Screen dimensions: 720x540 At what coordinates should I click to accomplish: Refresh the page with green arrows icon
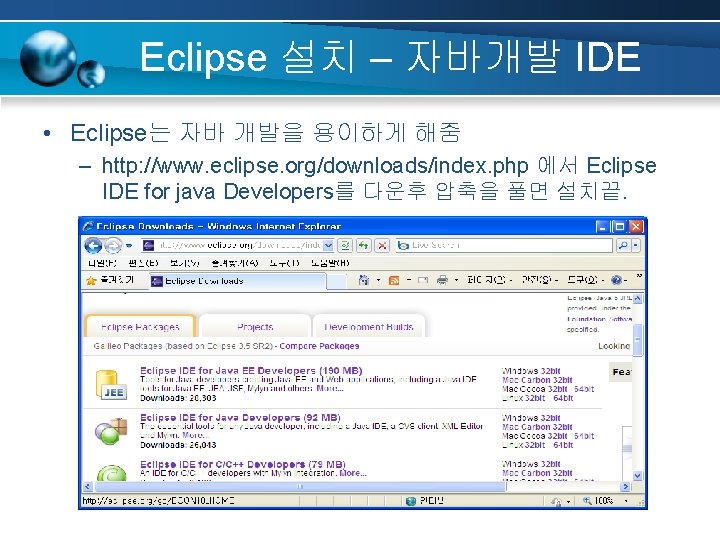point(364,246)
